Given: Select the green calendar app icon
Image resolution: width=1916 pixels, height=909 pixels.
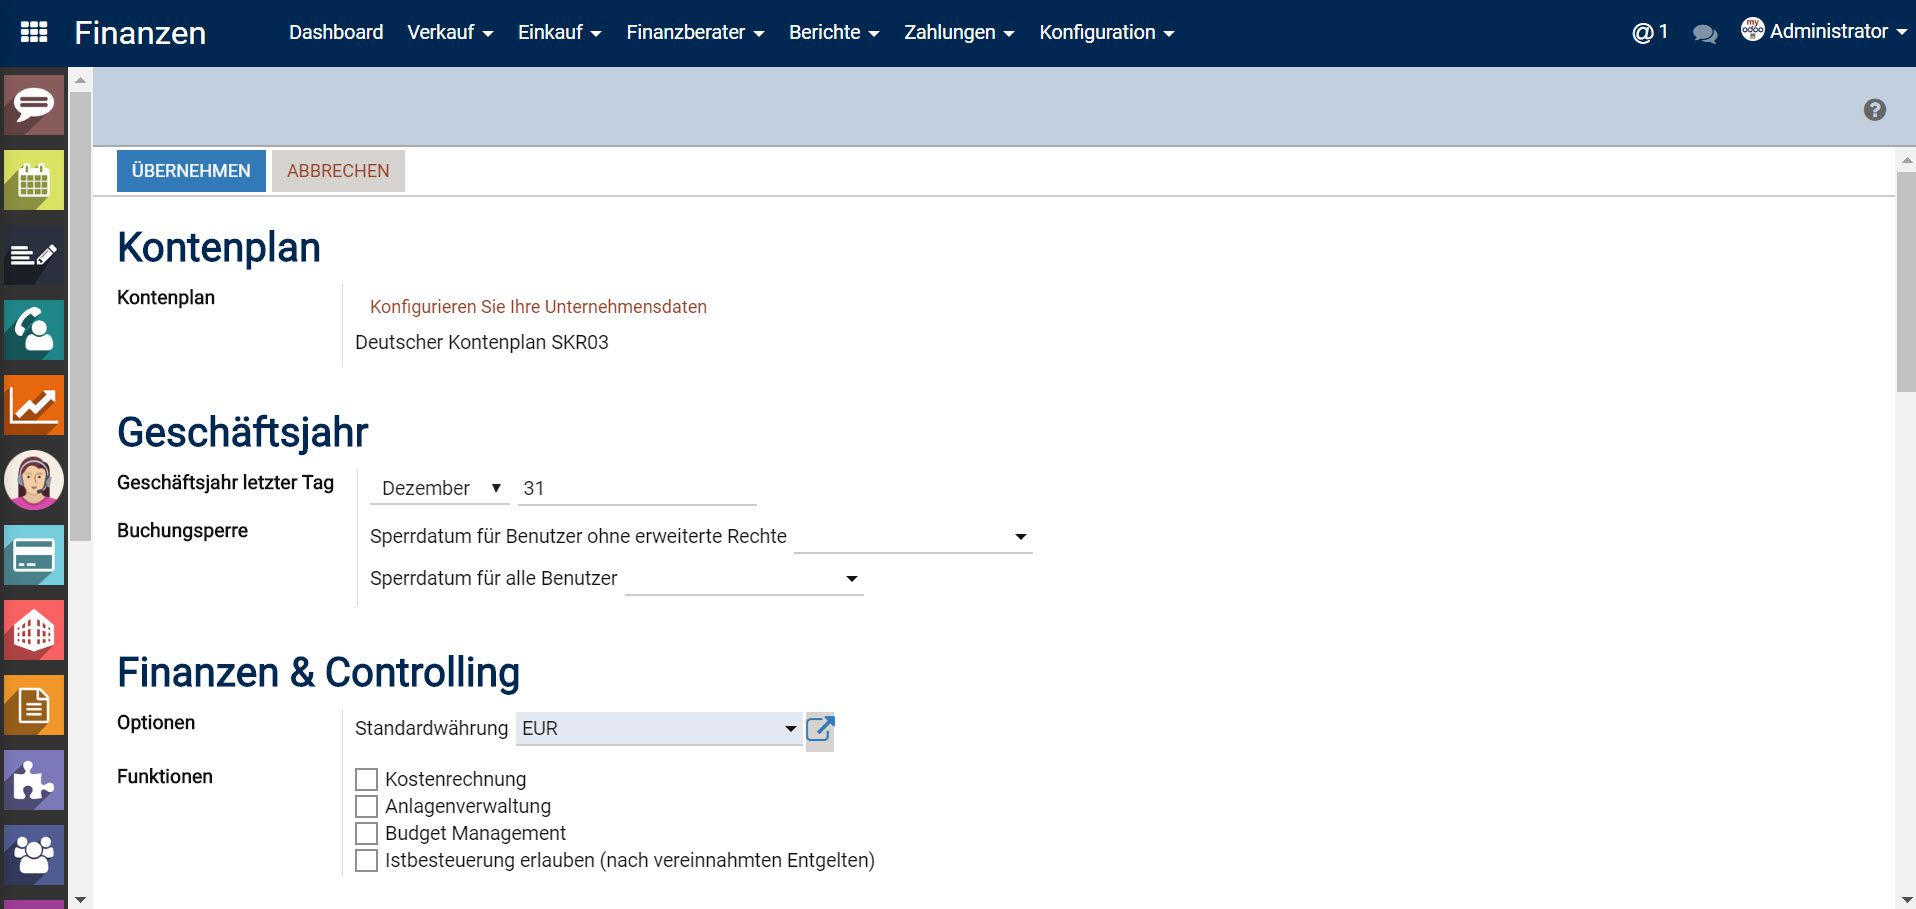Looking at the screenshot, I should 33,180.
